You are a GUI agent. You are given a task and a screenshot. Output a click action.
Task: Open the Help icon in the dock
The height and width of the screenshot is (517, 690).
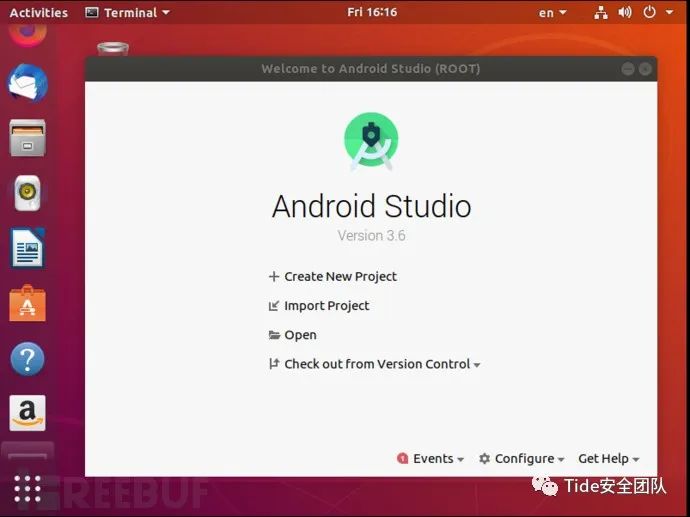coord(27,359)
